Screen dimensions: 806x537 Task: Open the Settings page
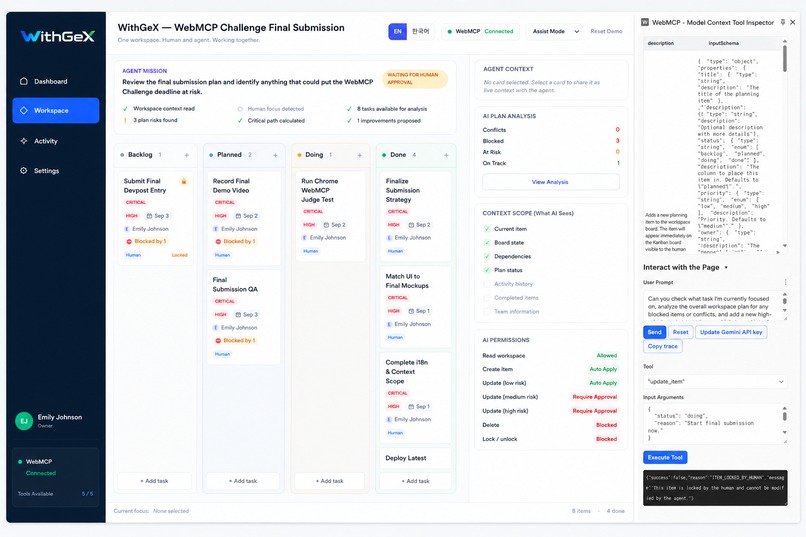[56, 171]
